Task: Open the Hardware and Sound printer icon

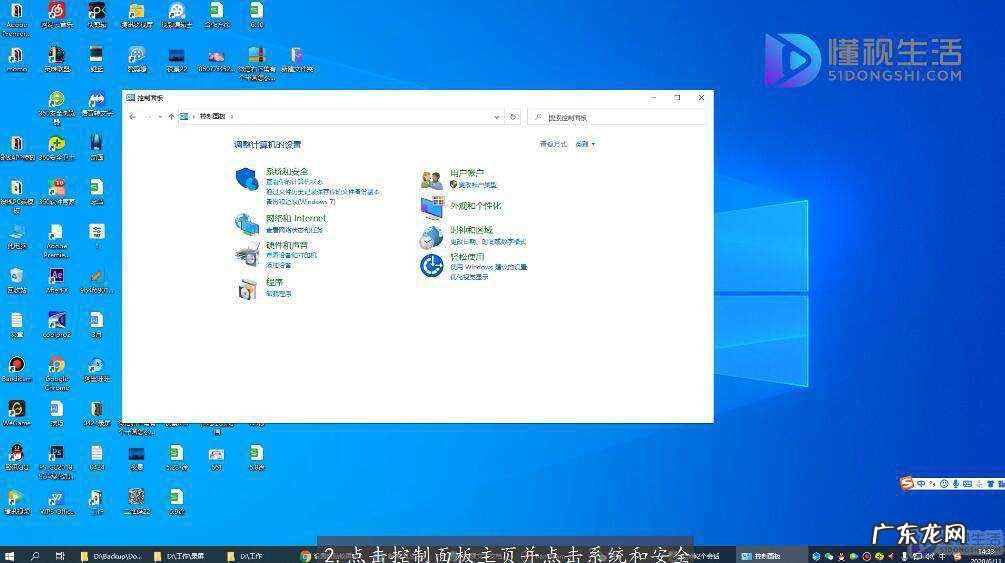Action: click(246, 254)
